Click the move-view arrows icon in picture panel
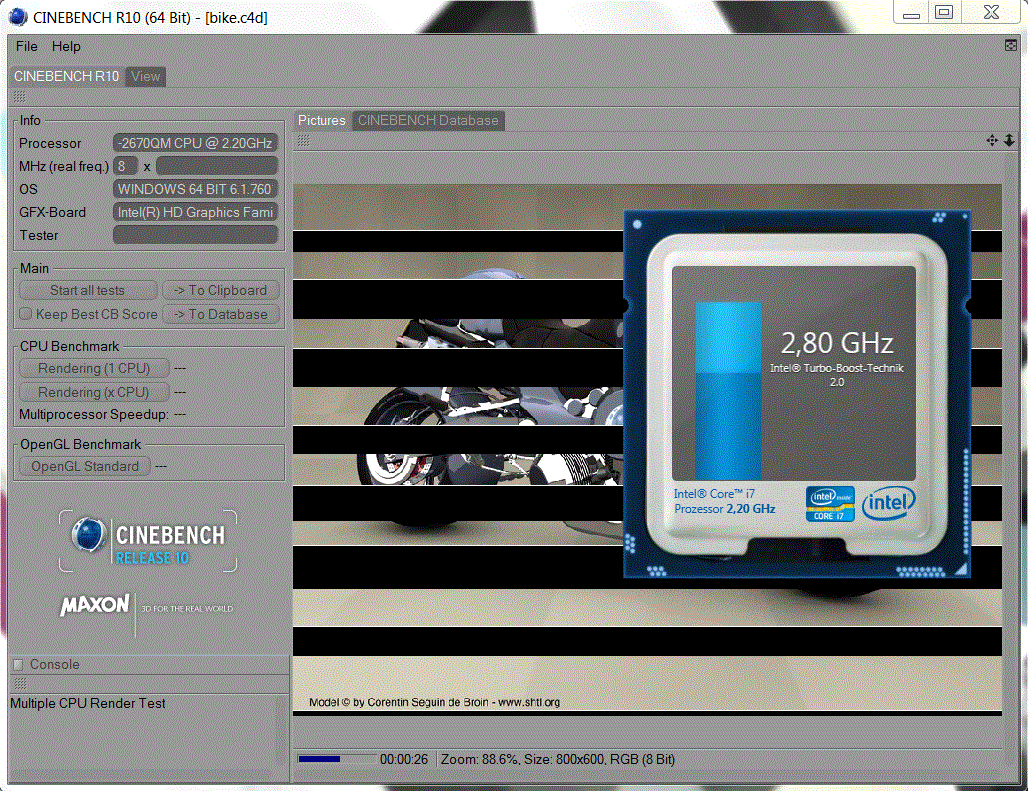Screen dimensions: 1028x791 click(992, 140)
